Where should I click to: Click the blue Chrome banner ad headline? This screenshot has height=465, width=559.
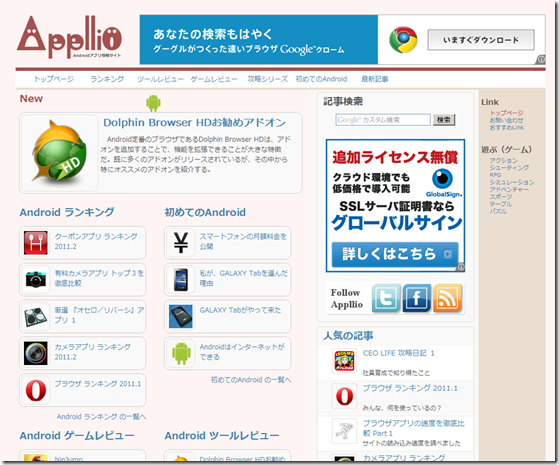pos(213,34)
